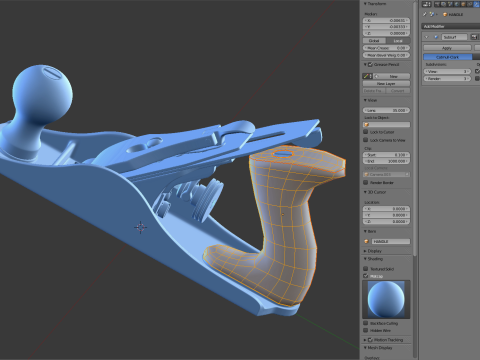Enable Lock to Cursor checkbox
This screenshot has width=480, height=360.
coord(366,132)
